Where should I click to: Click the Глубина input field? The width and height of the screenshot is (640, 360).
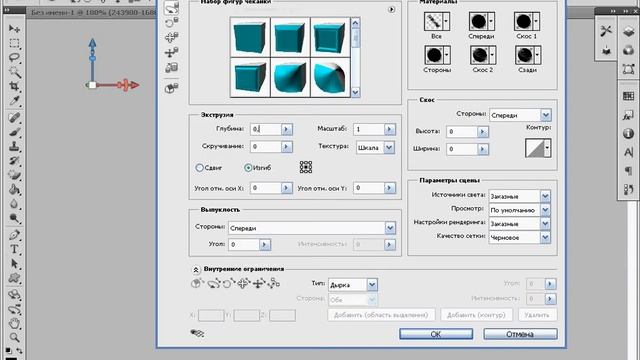266,129
